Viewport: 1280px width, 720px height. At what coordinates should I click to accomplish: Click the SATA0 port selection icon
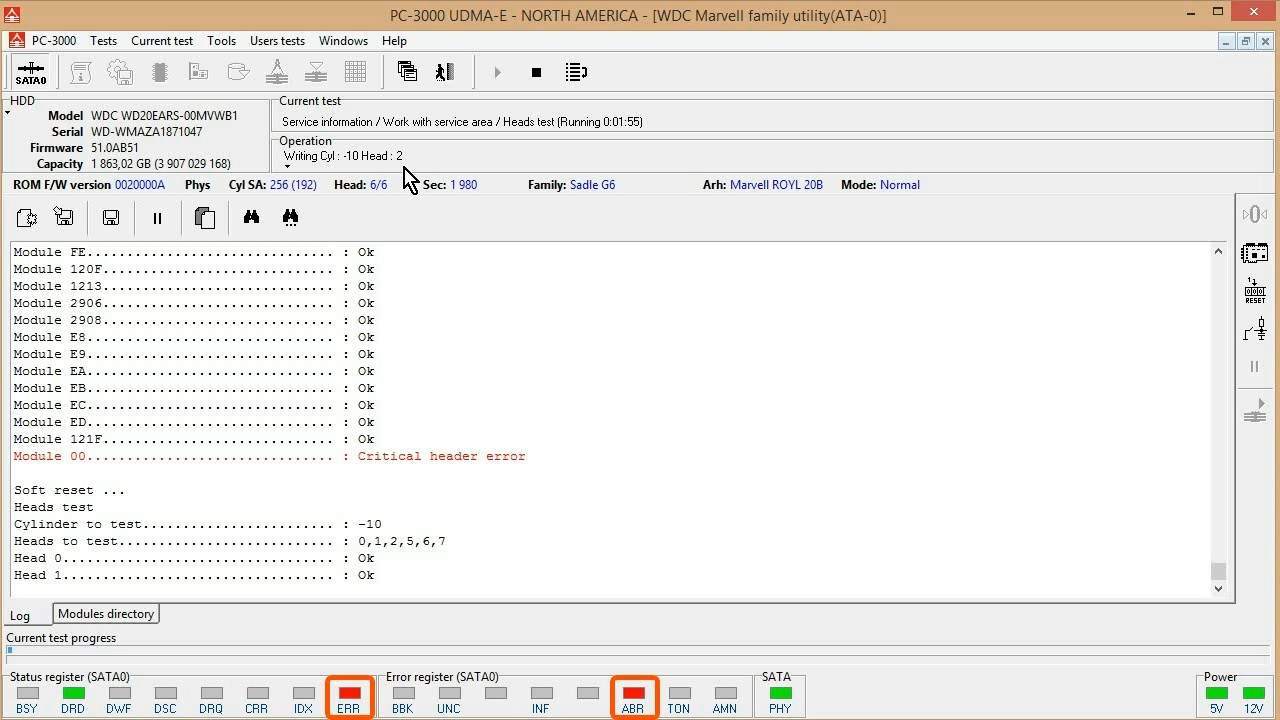(x=30, y=72)
